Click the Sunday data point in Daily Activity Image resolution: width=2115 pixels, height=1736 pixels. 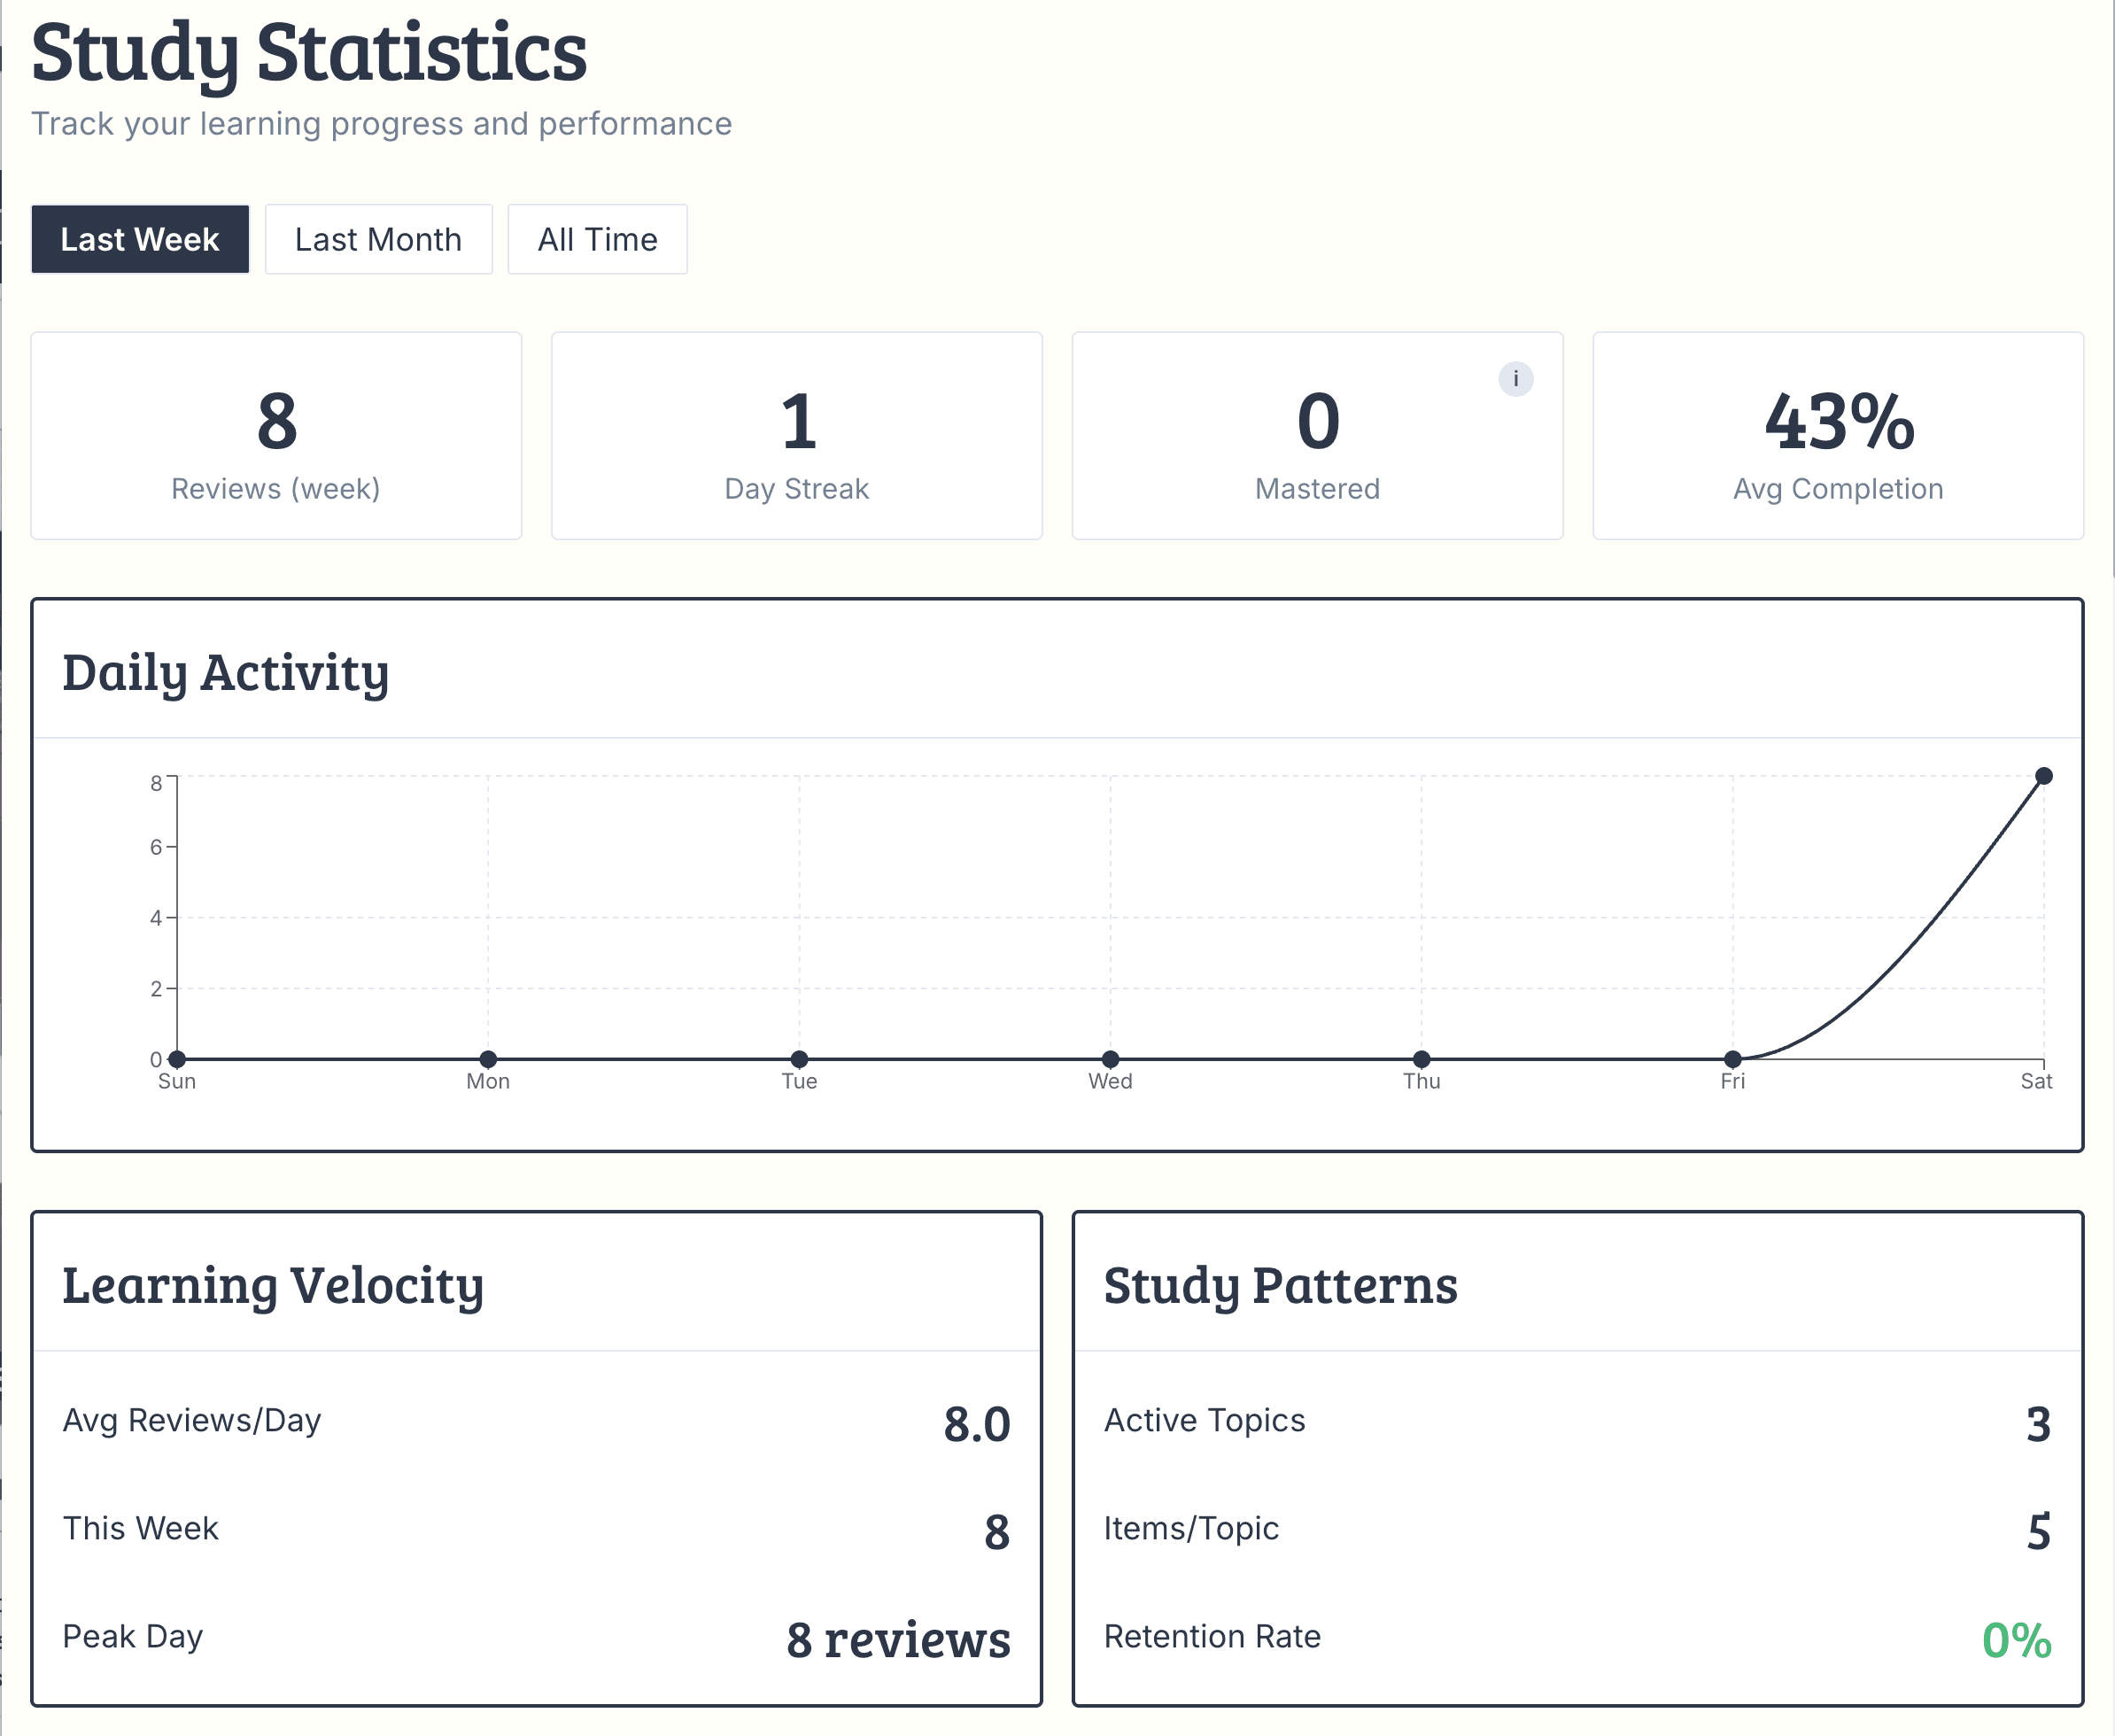pos(177,1057)
